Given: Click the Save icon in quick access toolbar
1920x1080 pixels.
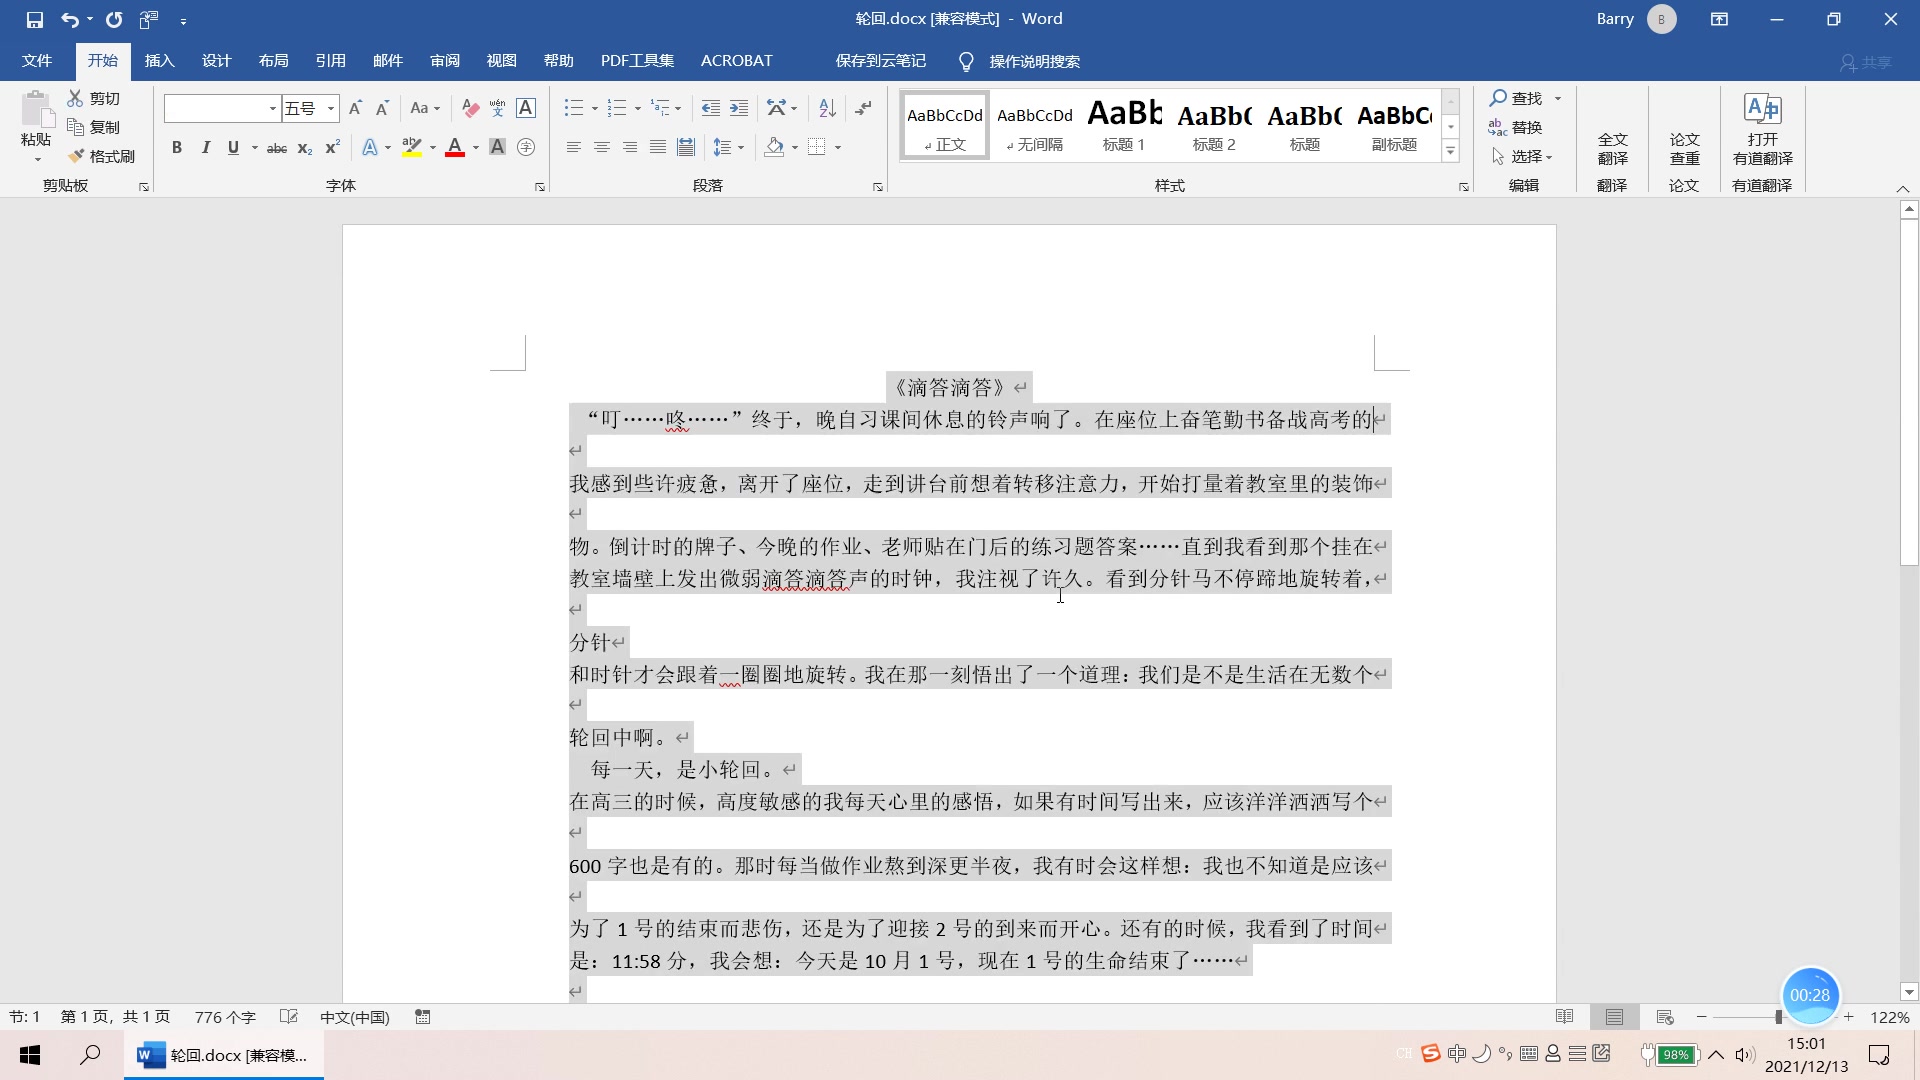Looking at the screenshot, I should point(35,19).
